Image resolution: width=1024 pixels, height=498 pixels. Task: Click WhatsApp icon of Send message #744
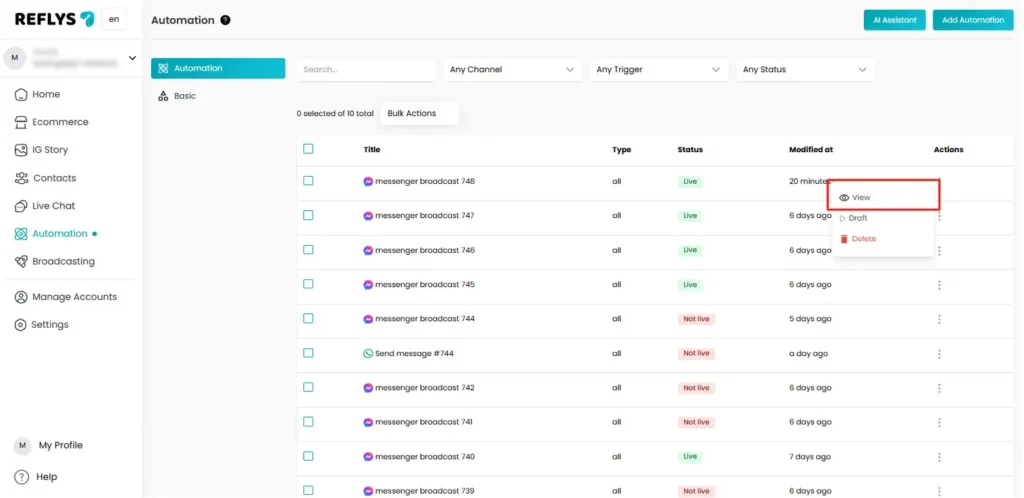(x=368, y=354)
